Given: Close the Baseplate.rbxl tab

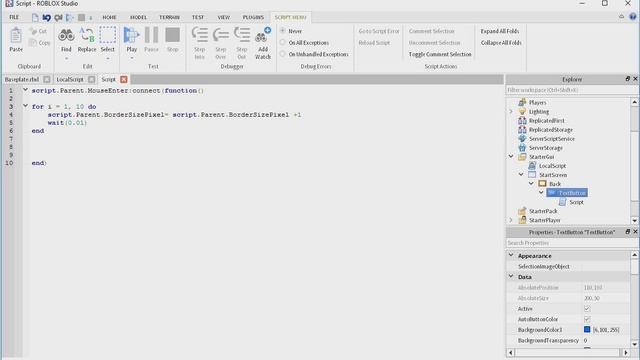Looking at the screenshot, I should point(47,79).
